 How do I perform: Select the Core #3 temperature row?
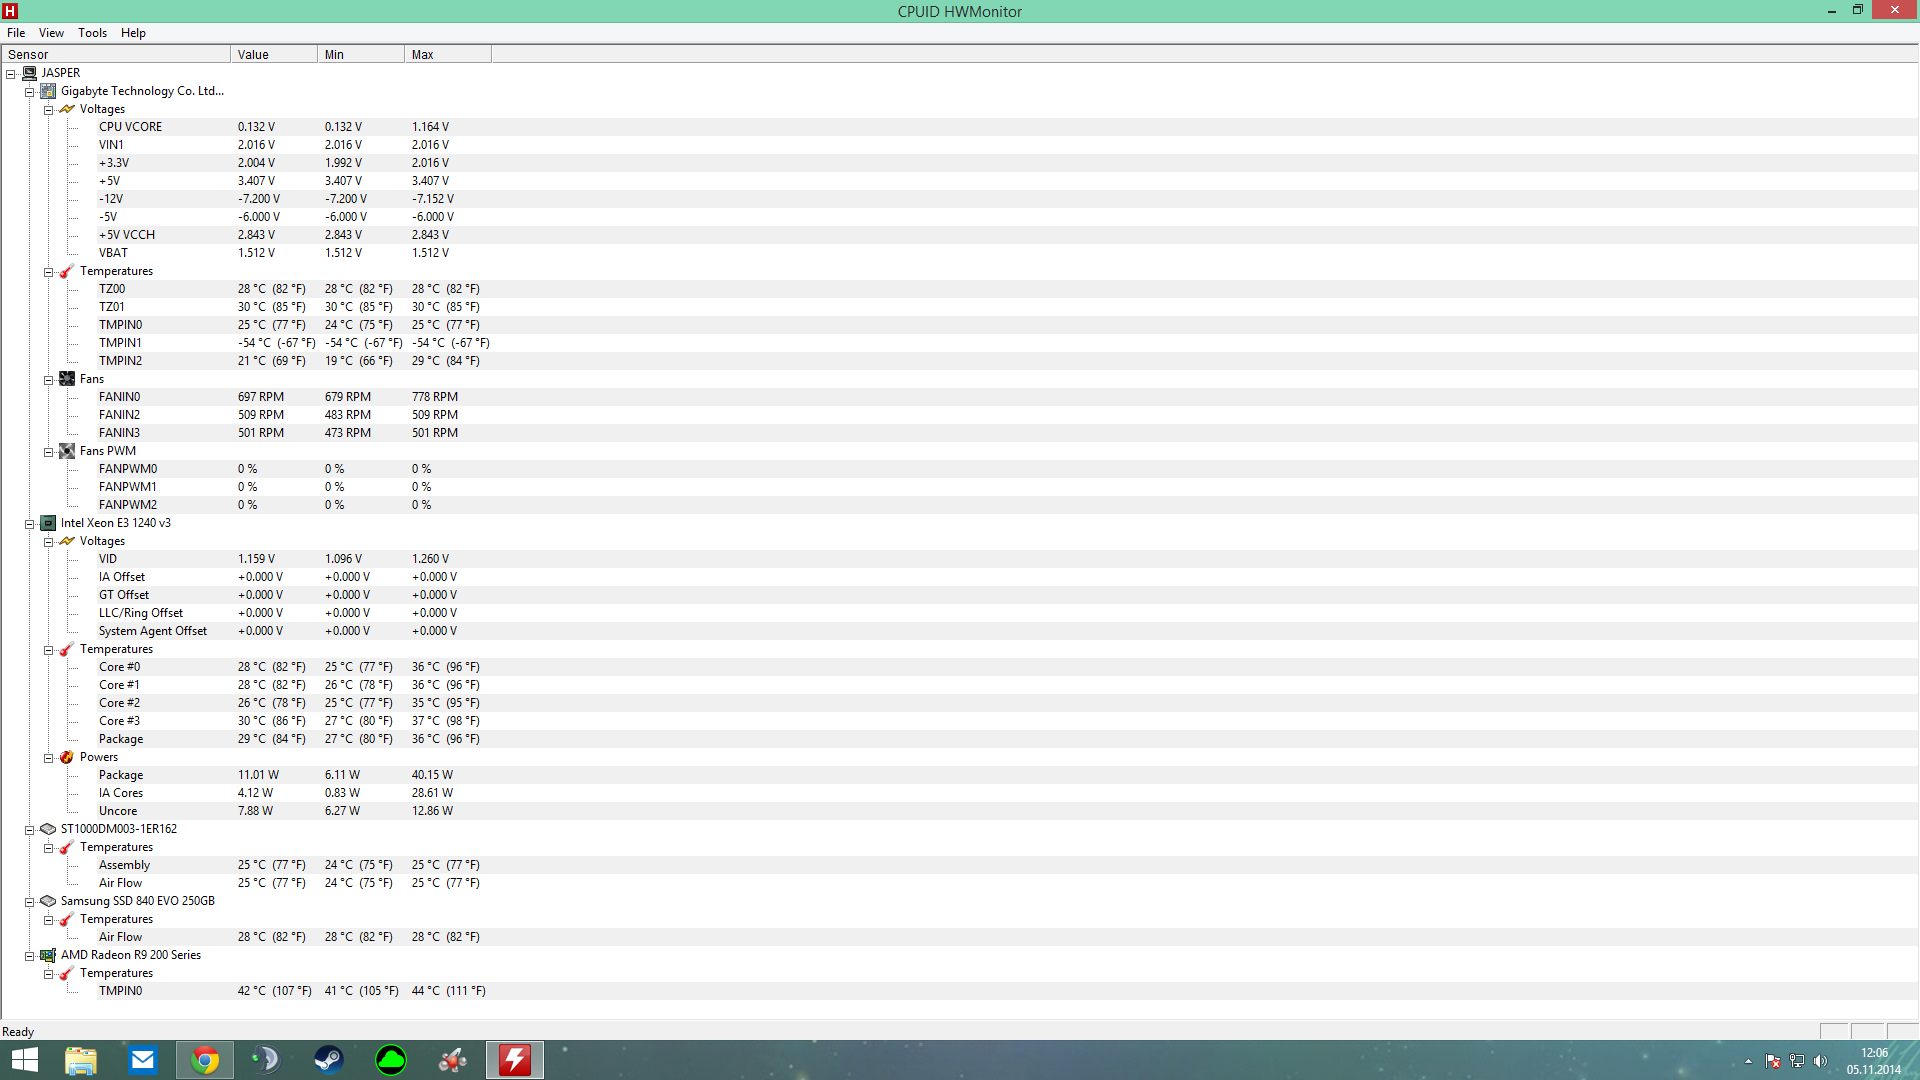[959, 721]
